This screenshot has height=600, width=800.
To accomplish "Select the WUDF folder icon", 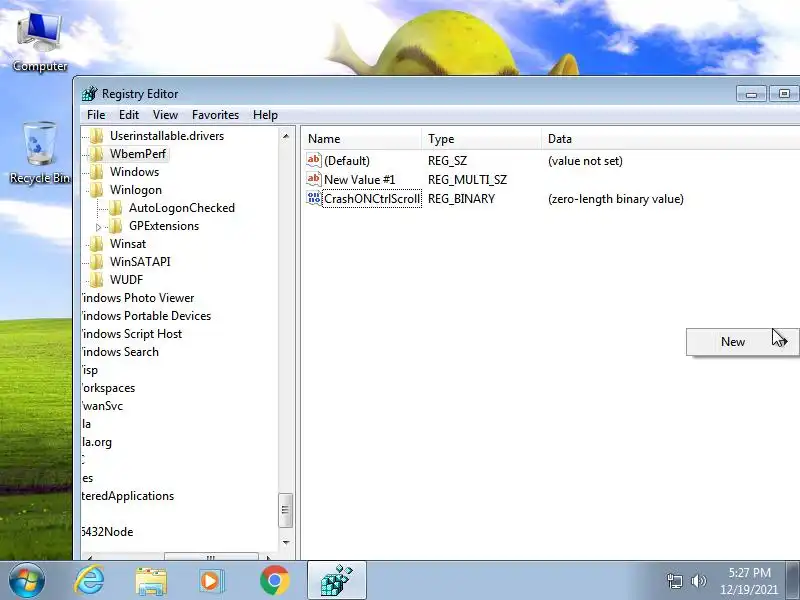I will pos(96,280).
